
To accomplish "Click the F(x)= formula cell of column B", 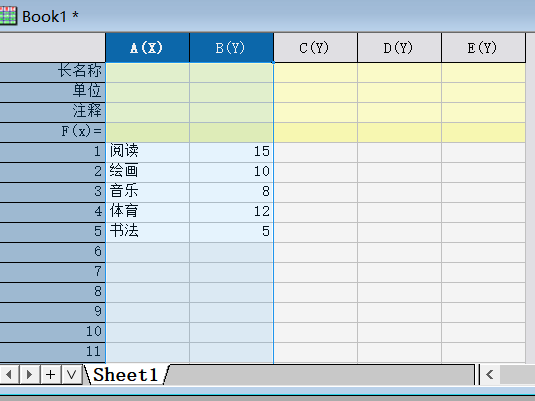I will (x=231, y=132).
